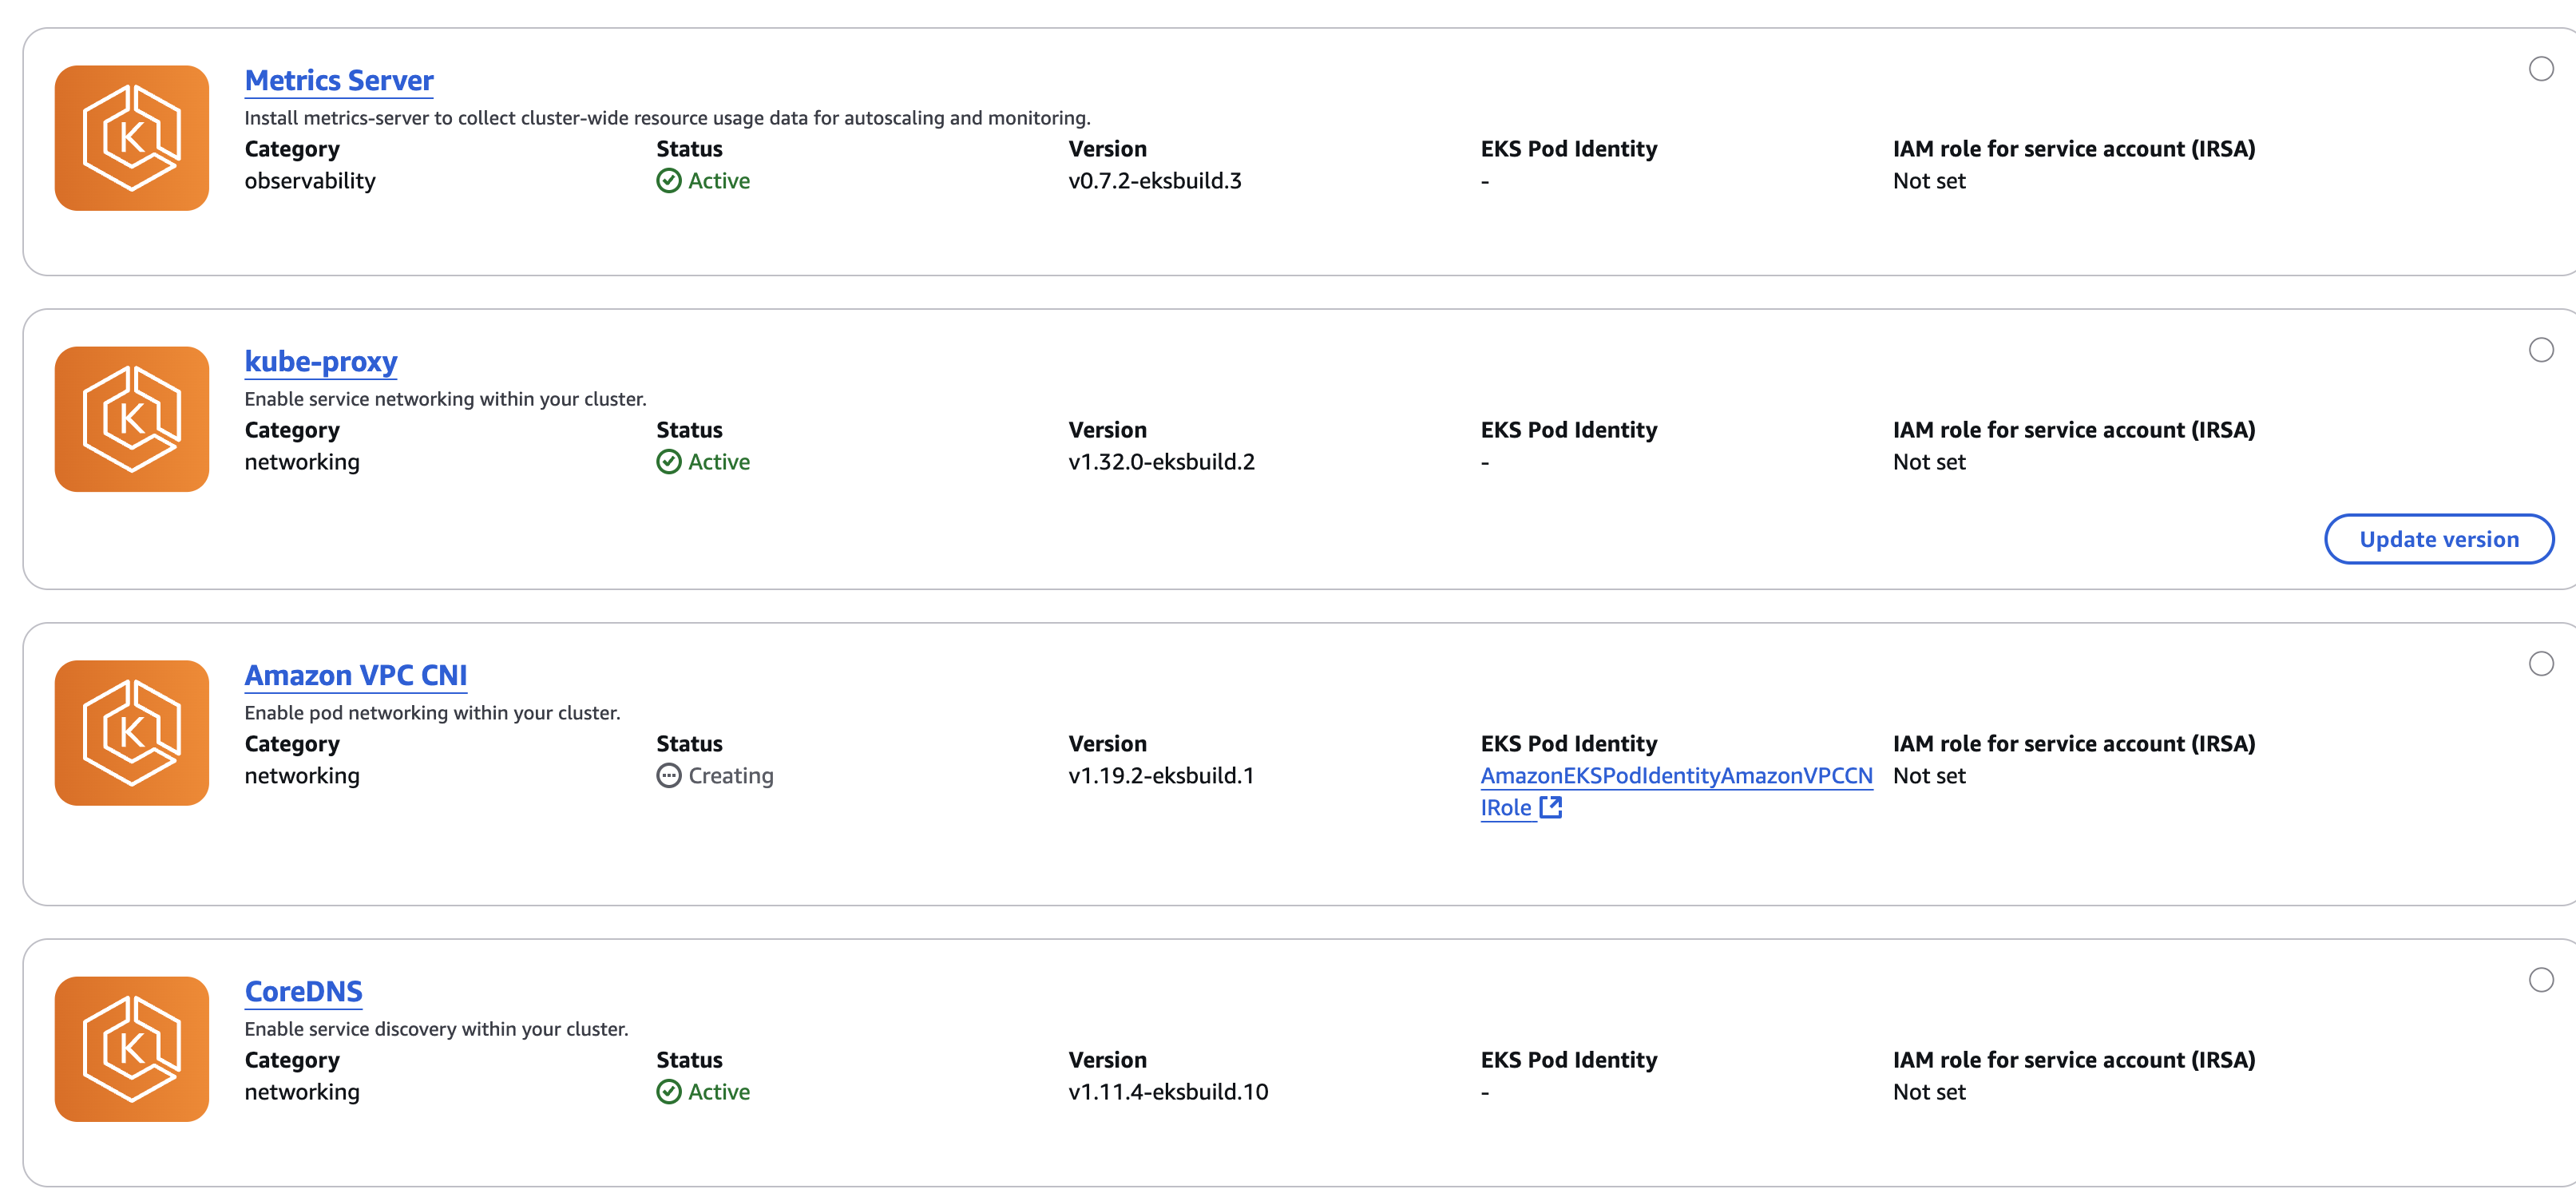
Task: Click the Active checkmark icon for kube-proxy
Action: 669,462
